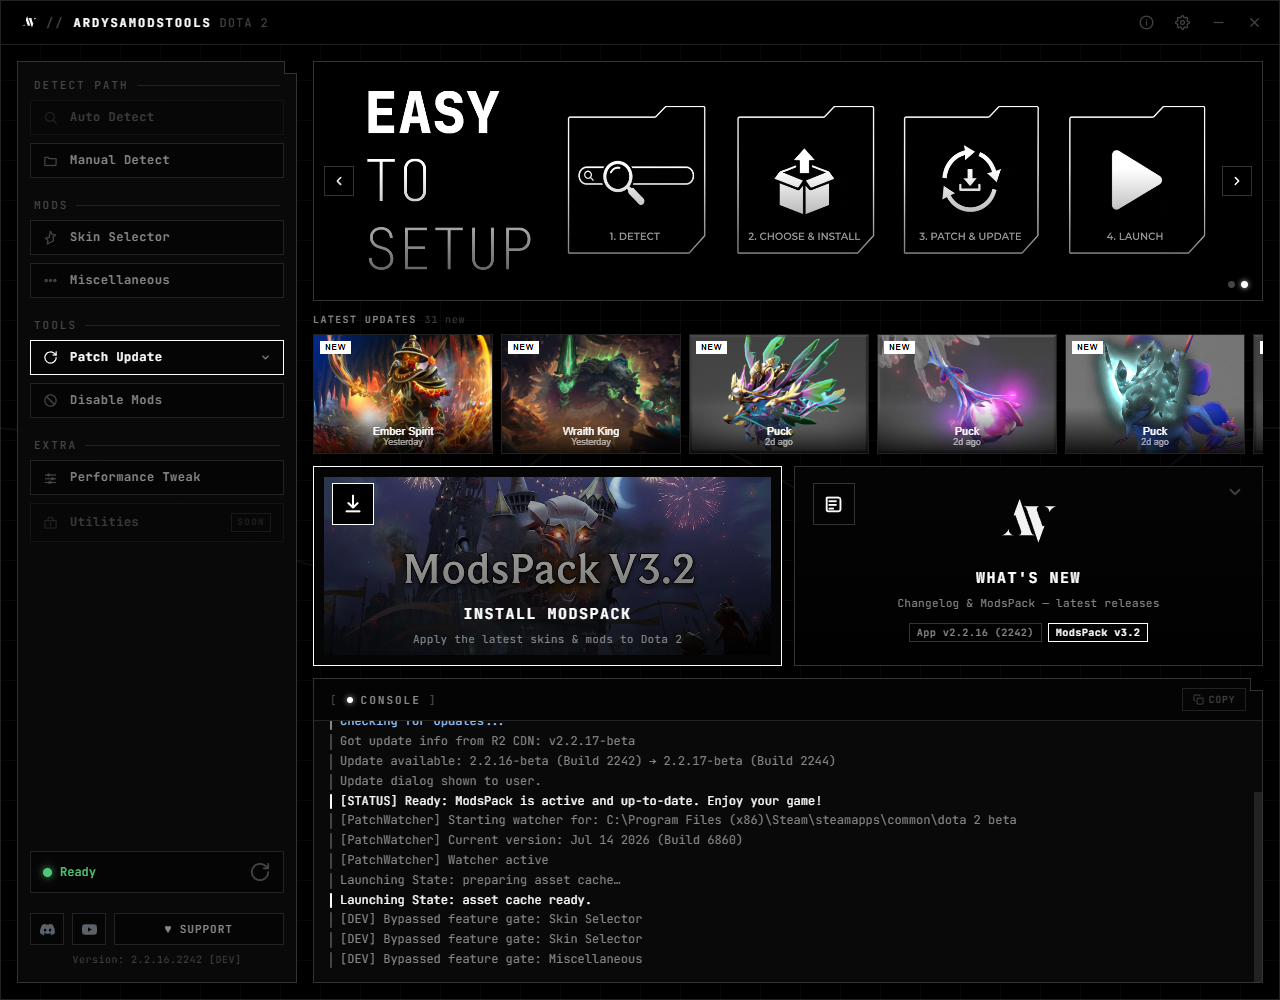The width and height of the screenshot is (1280, 1000).
Task: Collapse the What's New panel chevron
Action: [1235, 492]
